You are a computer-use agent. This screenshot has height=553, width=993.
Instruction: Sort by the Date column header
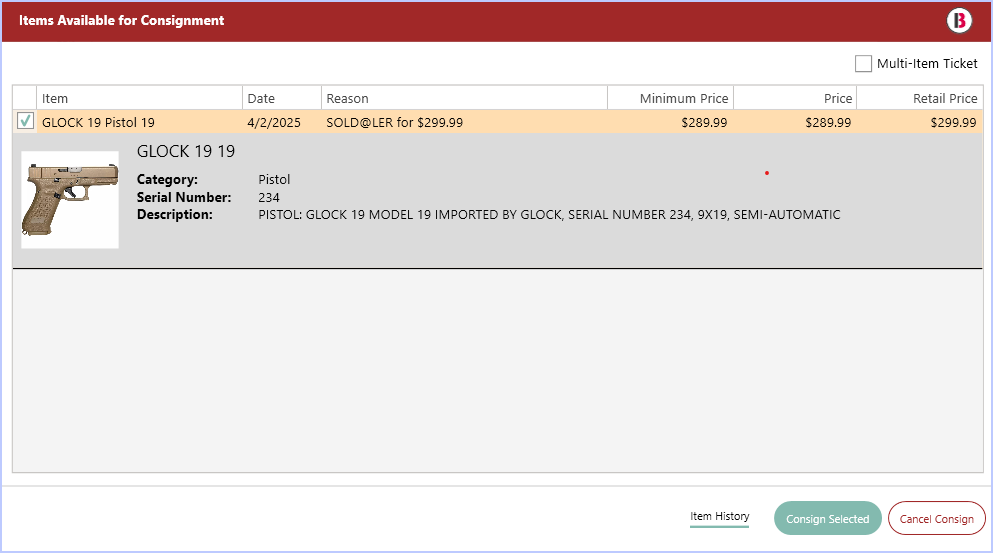coord(282,98)
